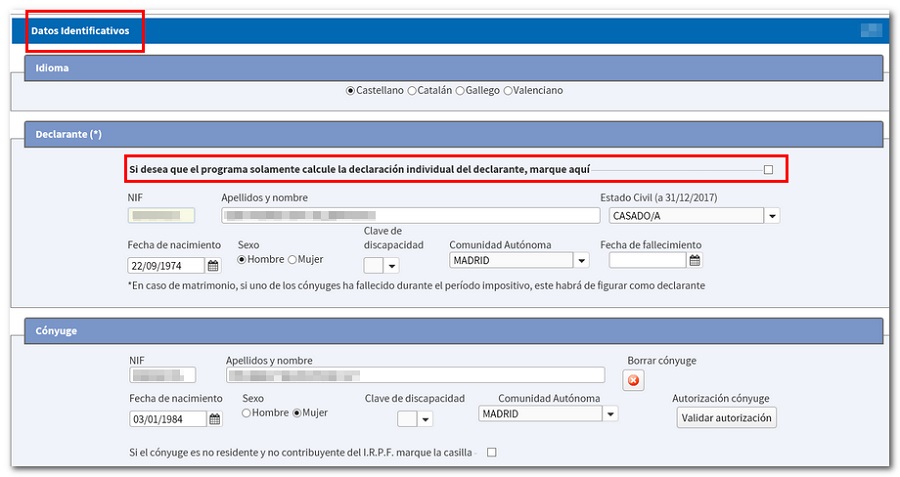Open declarant's Comunidad Autónoma dropdown
Screen dimensions: 900x477
pyautogui.click(x=581, y=261)
